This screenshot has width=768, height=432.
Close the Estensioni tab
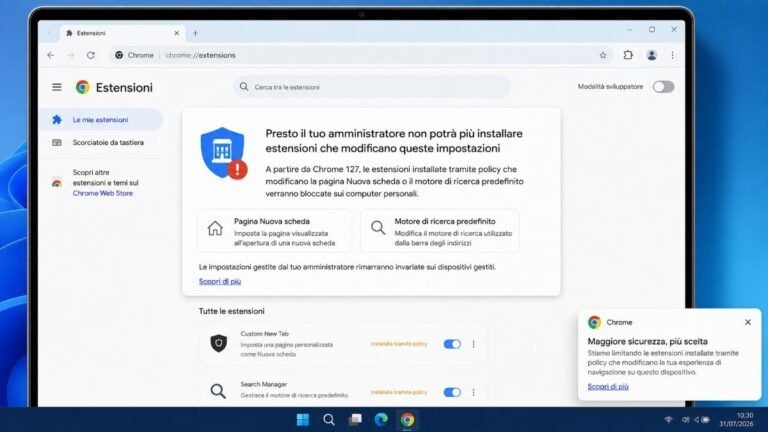point(176,33)
